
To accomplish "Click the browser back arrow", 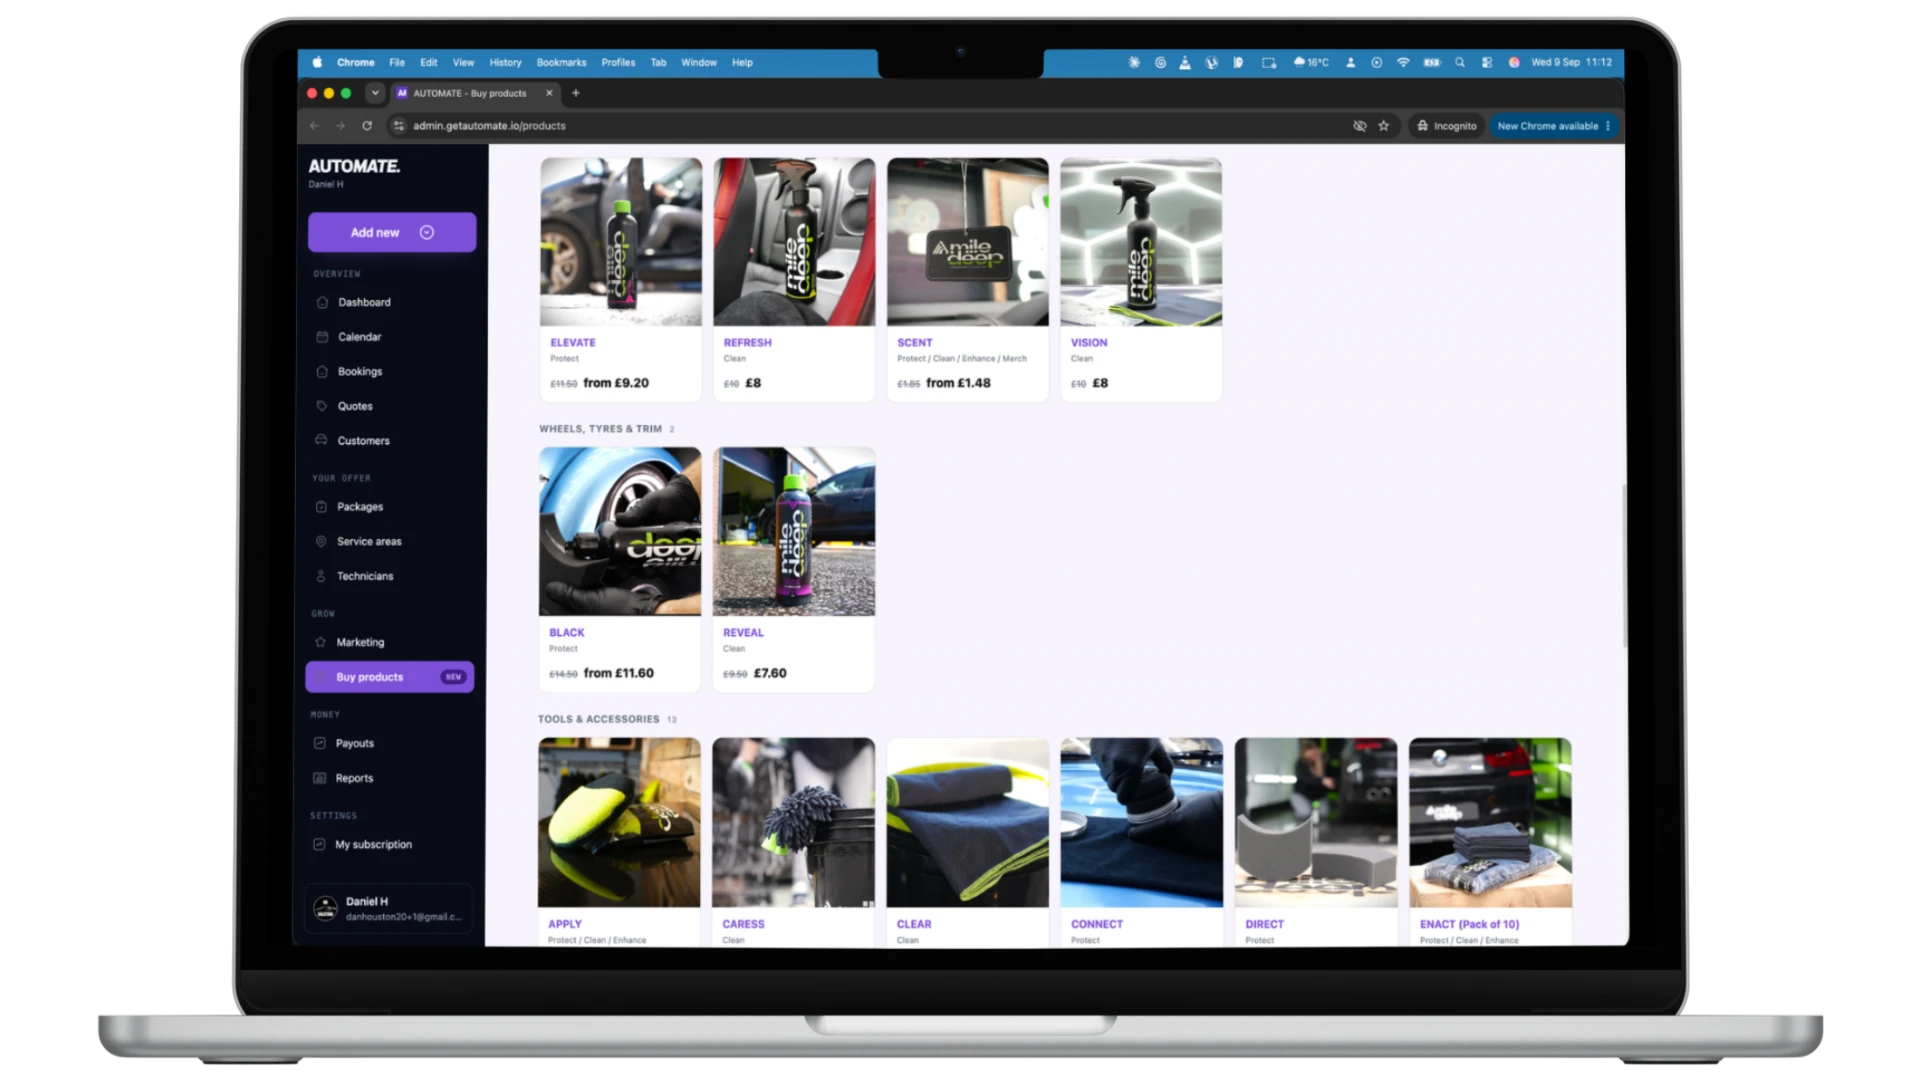I will [x=314, y=126].
